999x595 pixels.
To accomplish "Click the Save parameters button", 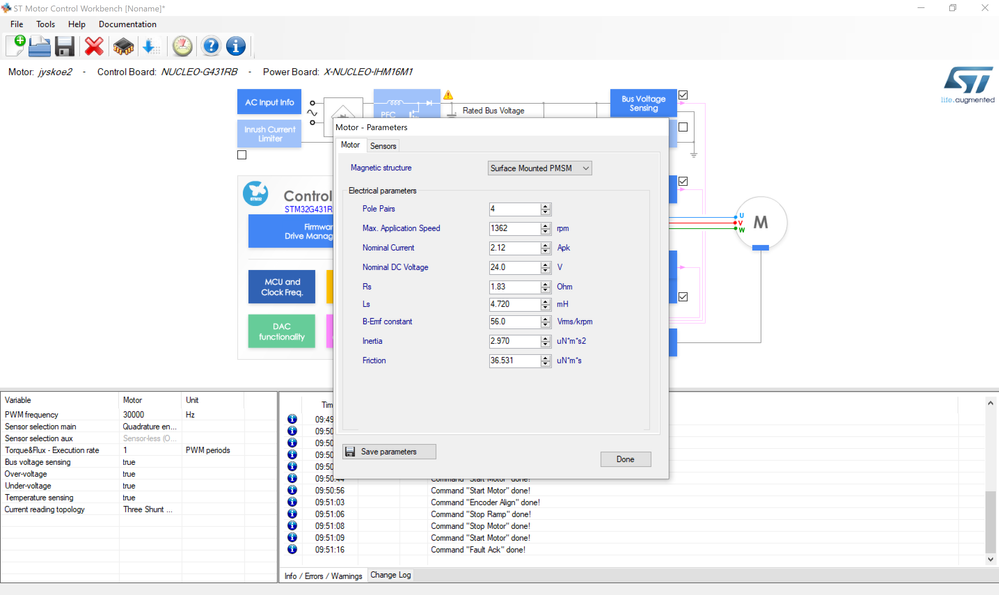I will (389, 452).
